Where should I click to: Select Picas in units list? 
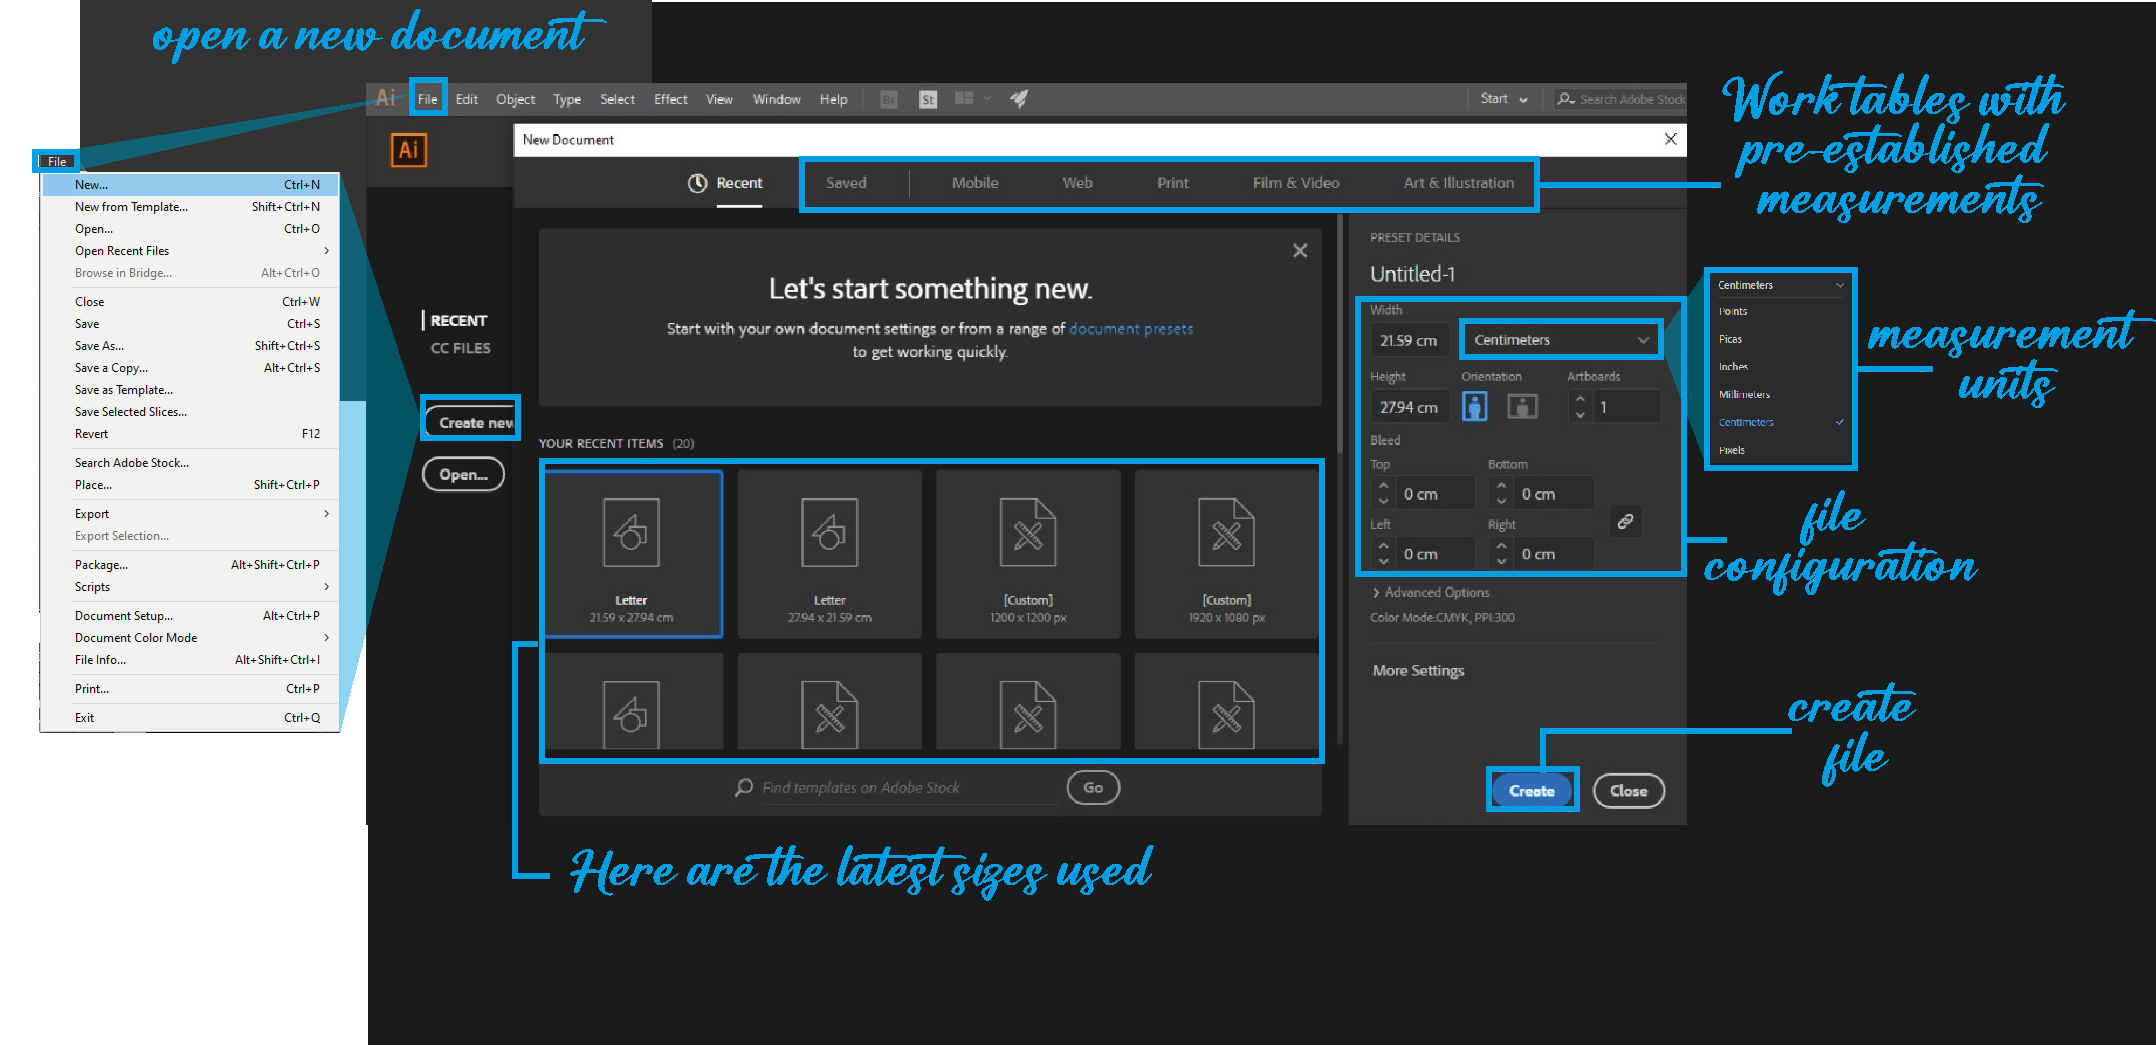[x=1730, y=340]
